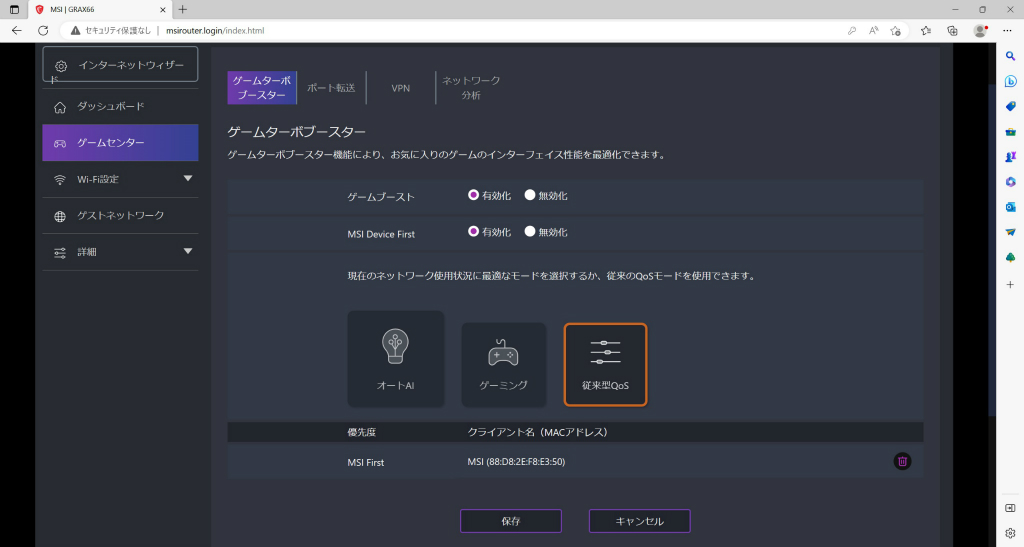Open ゲストネットワーク globe item in sidebar
Screen dimensions: 1024x547
coord(120,215)
